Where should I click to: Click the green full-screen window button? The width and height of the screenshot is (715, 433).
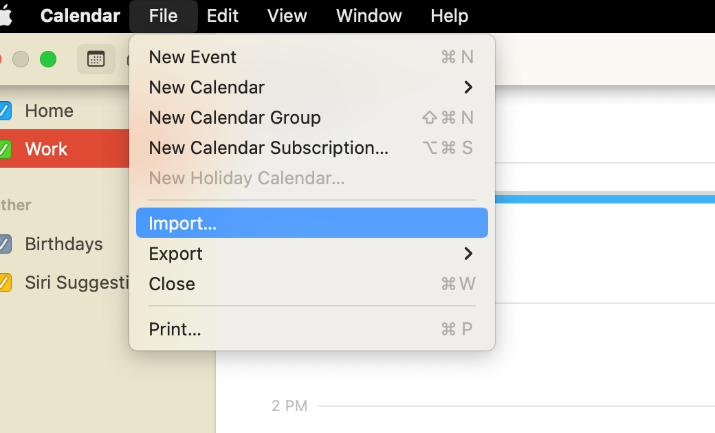point(48,59)
